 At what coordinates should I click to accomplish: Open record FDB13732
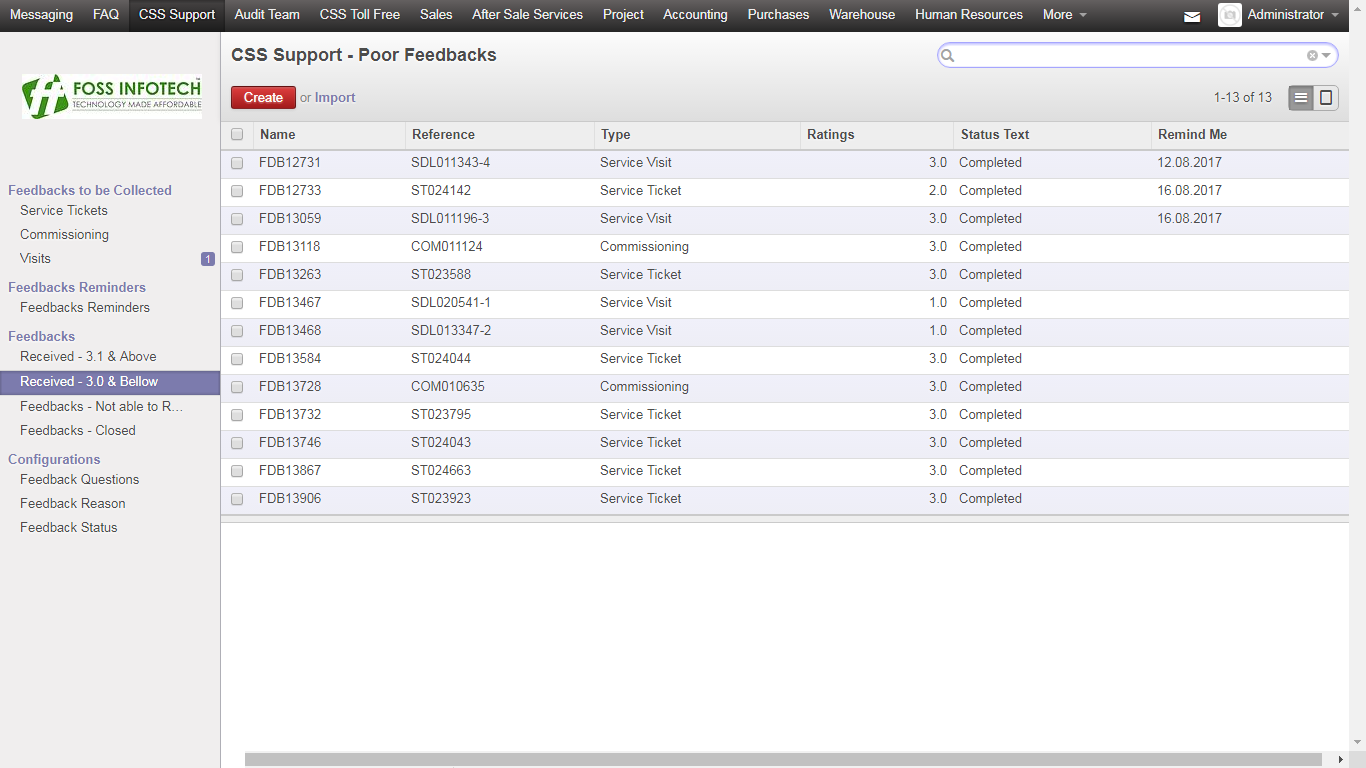pos(290,415)
